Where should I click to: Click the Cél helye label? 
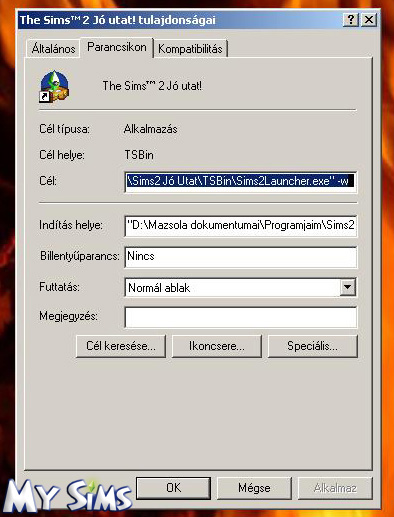click(x=62, y=155)
